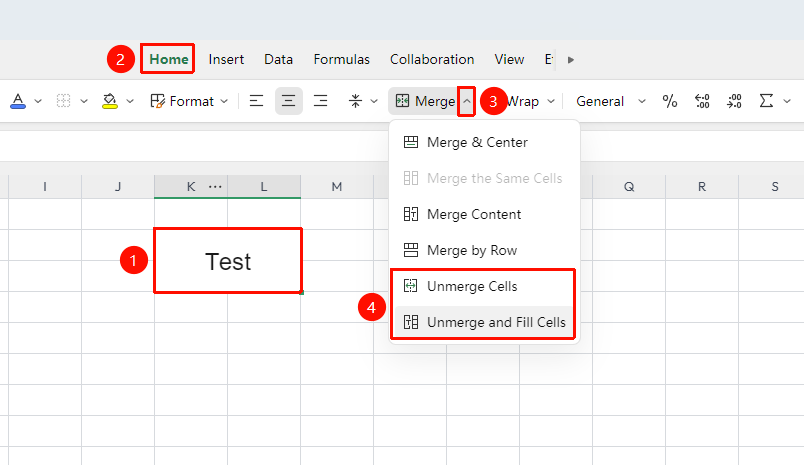Image resolution: width=804 pixels, height=465 pixels.
Task: Open the View tab
Action: pos(509,59)
